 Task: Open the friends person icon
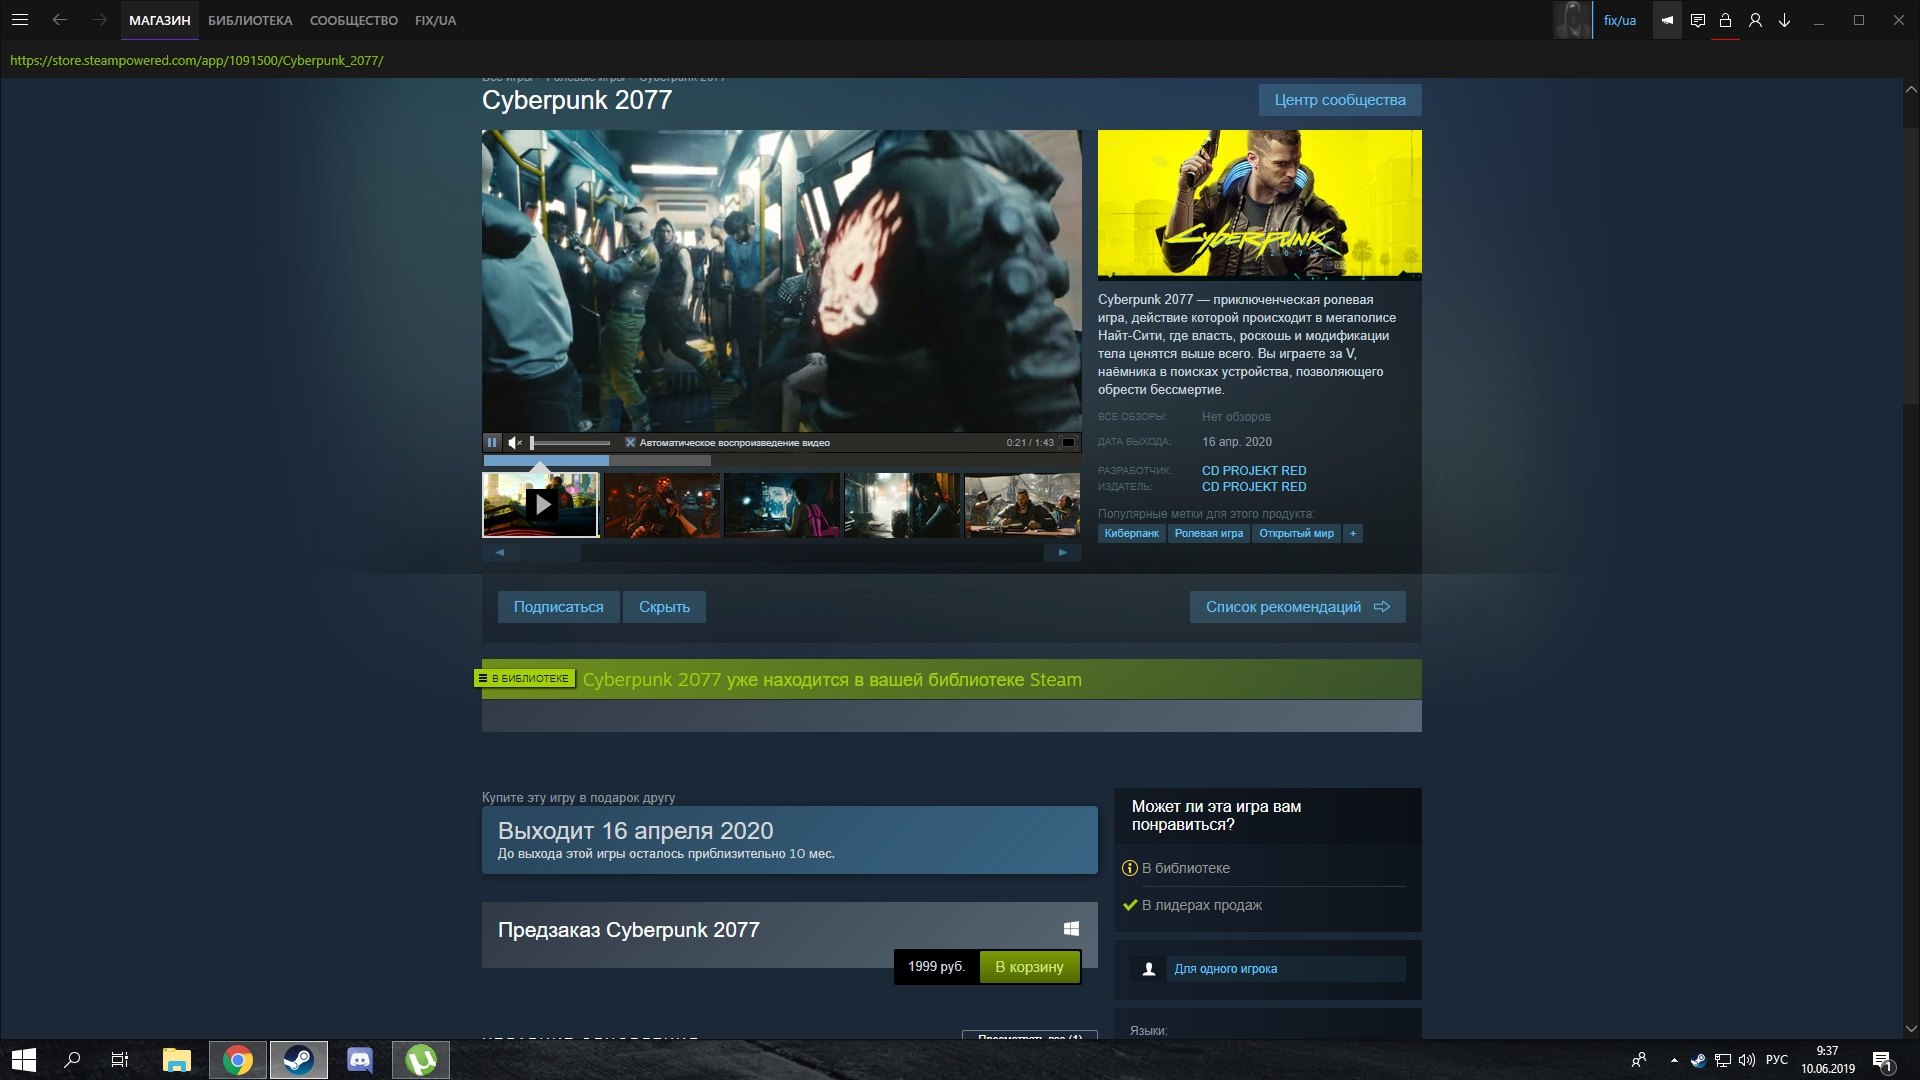pos(1755,20)
